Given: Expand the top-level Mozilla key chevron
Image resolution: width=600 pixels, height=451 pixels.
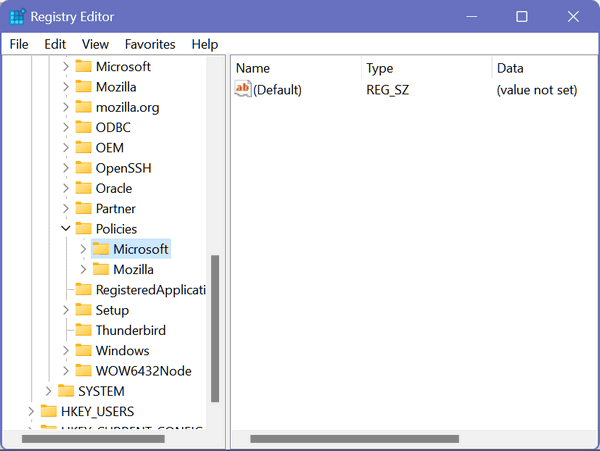Looking at the screenshot, I should pyautogui.click(x=66, y=87).
